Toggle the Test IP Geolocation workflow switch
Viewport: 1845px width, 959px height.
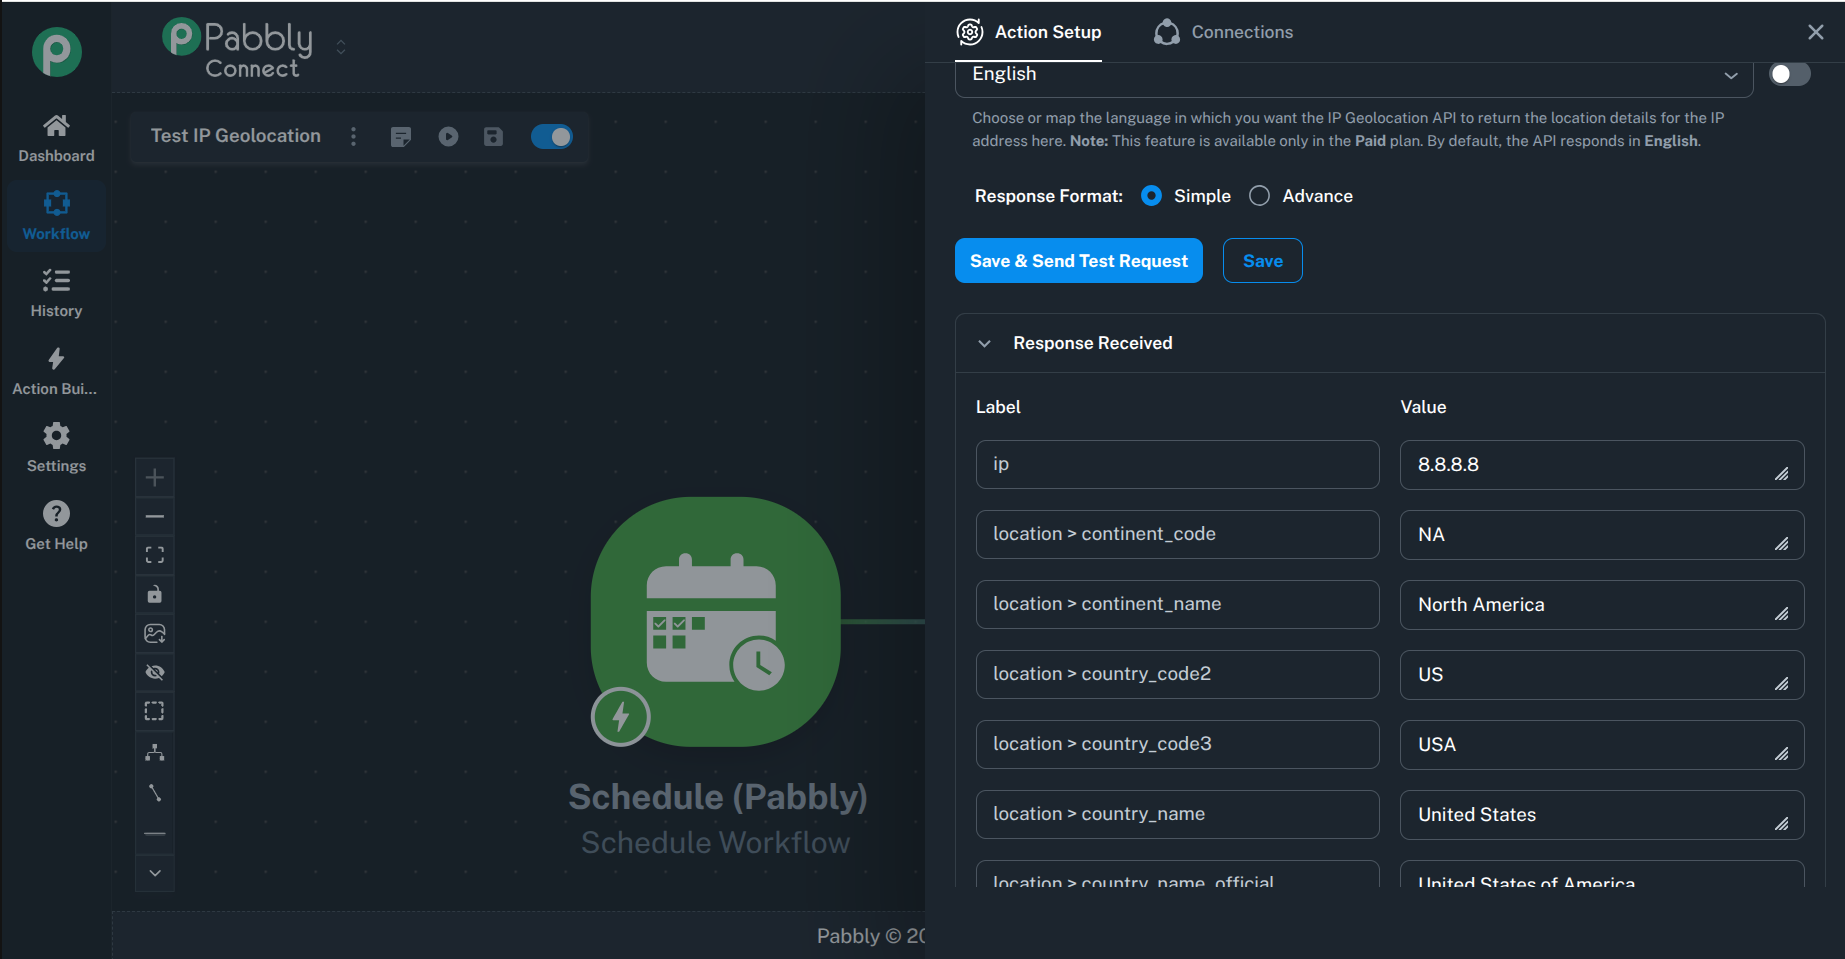(552, 136)
